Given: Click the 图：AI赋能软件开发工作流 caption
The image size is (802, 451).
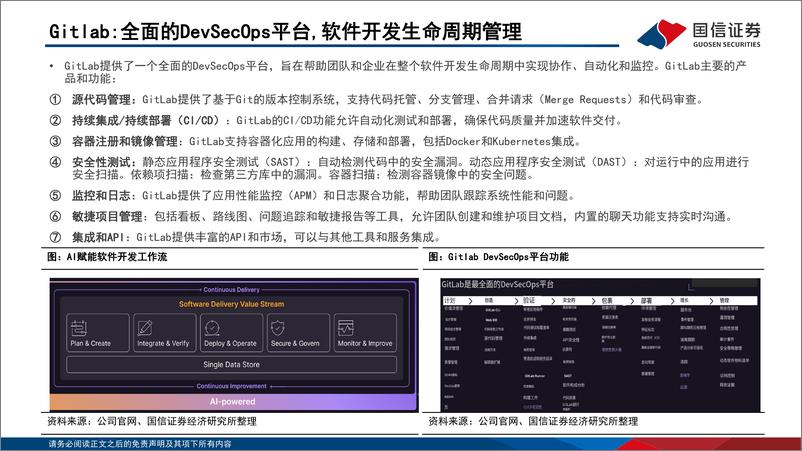Looking at the screenshot, I should point(107,257).
